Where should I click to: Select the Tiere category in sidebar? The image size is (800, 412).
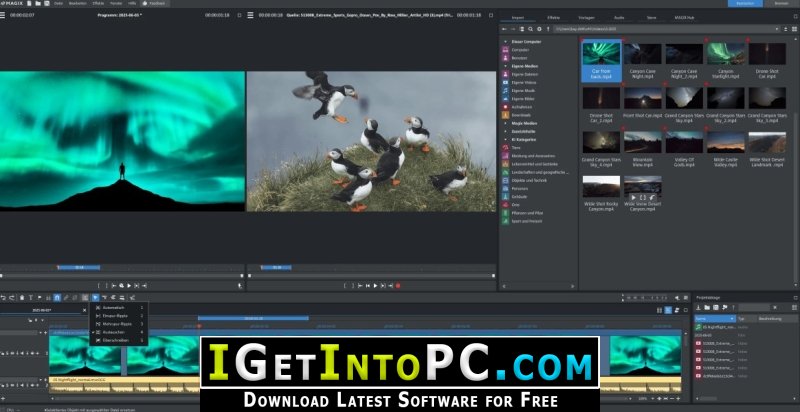(516, 148)
